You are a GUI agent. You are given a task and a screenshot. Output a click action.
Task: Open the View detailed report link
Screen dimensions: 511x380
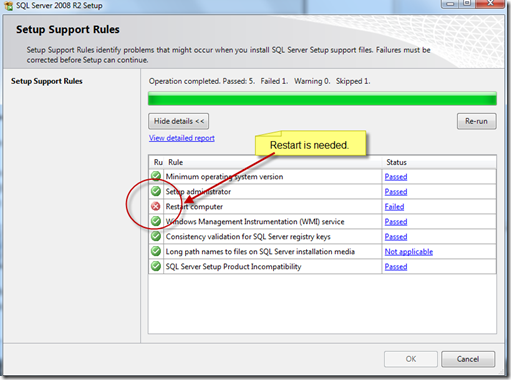coord(182,138)
